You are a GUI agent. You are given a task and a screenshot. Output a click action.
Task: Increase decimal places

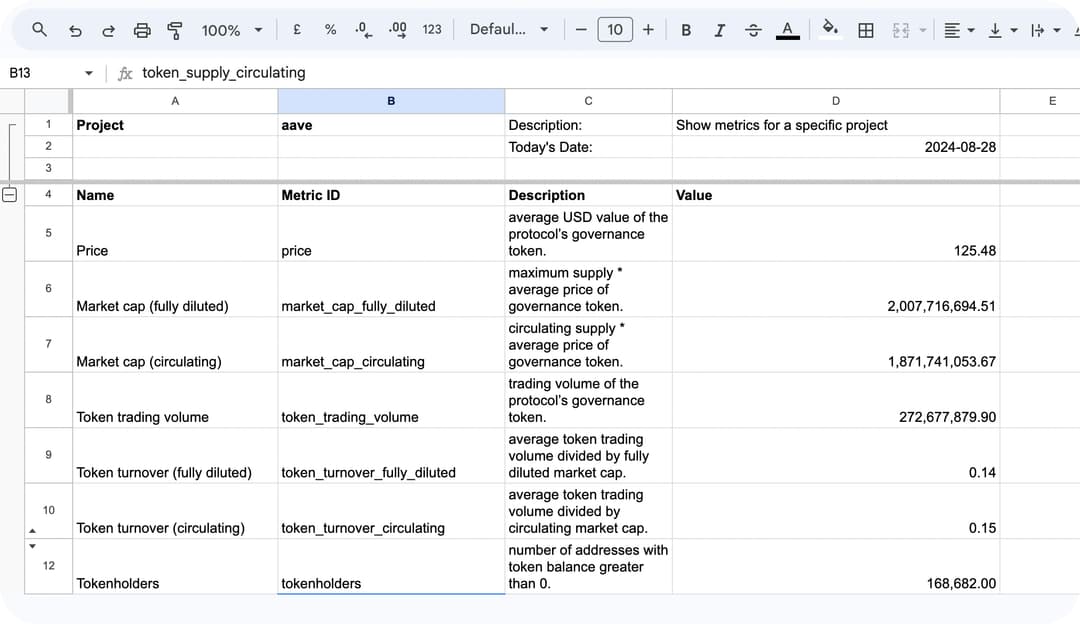[x=397, y=30]
